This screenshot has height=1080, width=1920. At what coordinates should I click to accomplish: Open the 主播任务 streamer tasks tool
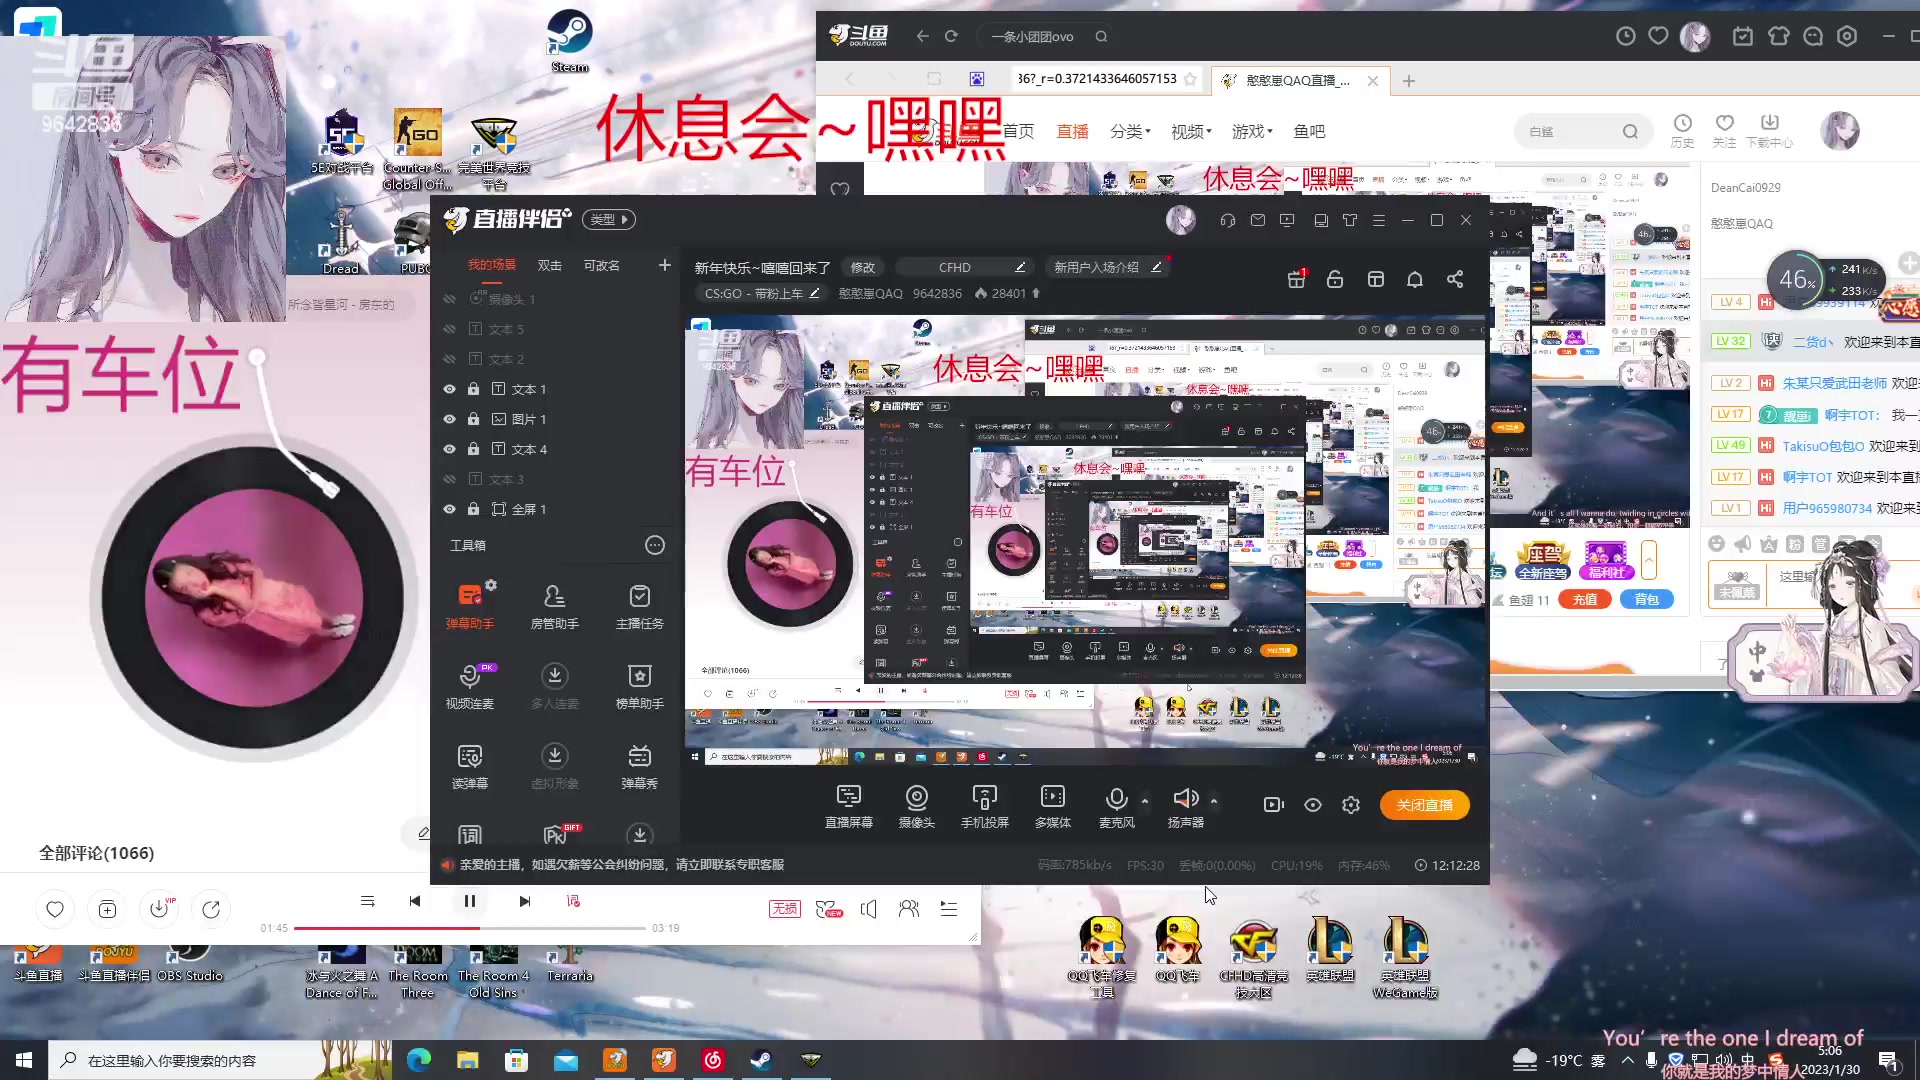tap(639, 605)
